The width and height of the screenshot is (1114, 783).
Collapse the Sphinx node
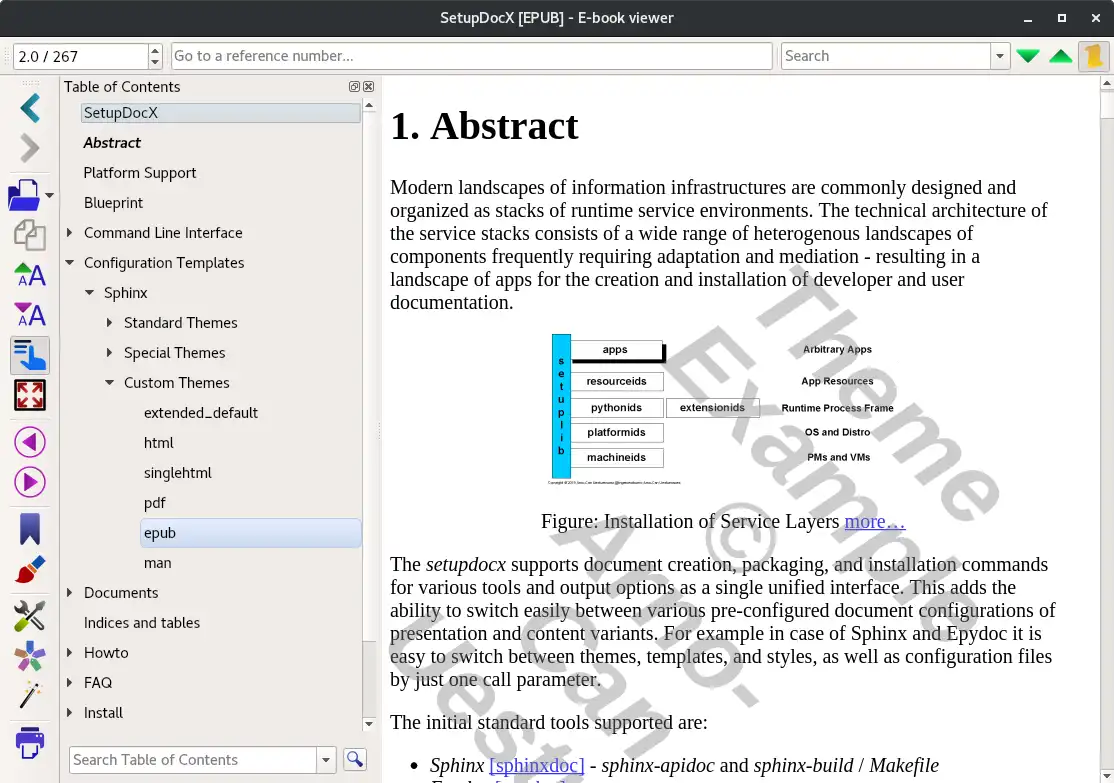point(90,293)
